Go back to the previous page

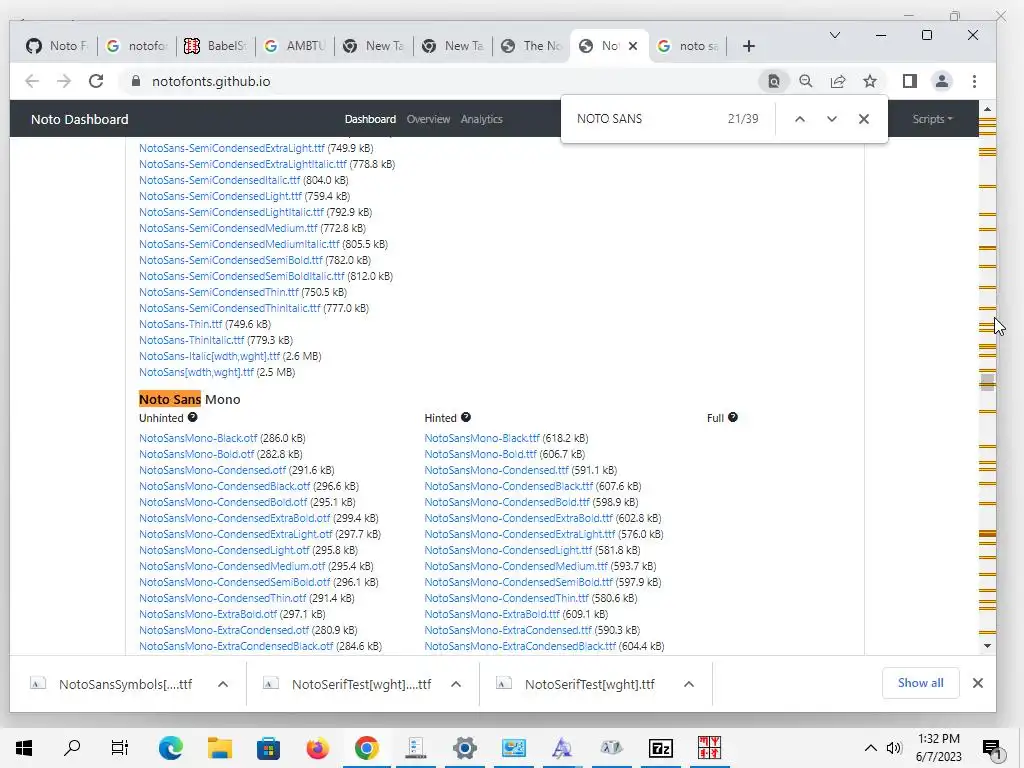coord(32,81)
